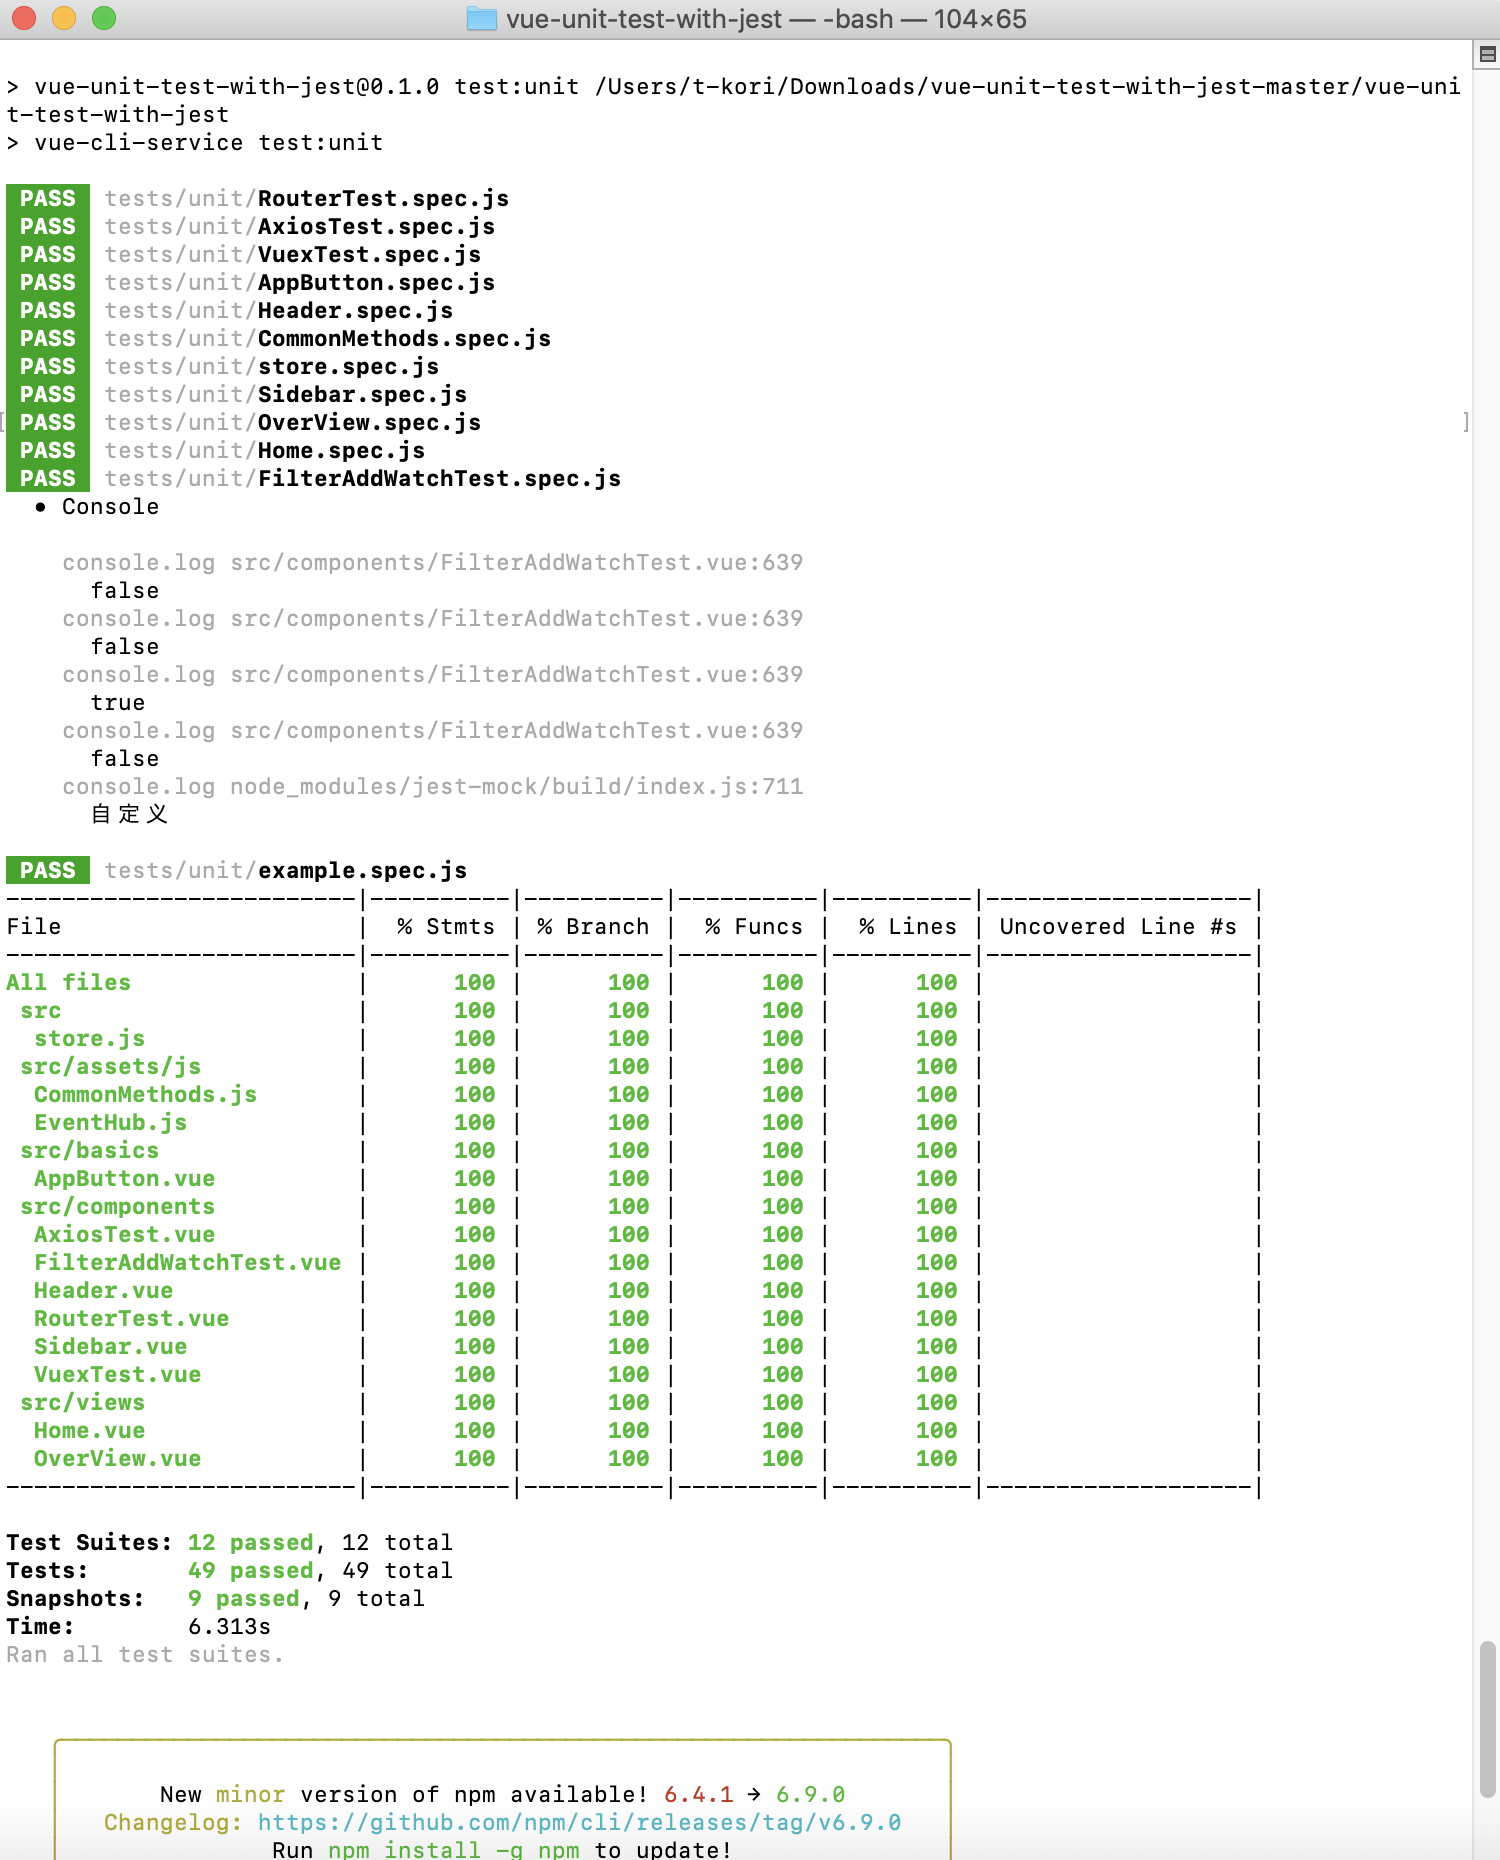
Task: Click the CommonMethods.js coverage row
Action: pyautogui.click(x=632, y=1094)
